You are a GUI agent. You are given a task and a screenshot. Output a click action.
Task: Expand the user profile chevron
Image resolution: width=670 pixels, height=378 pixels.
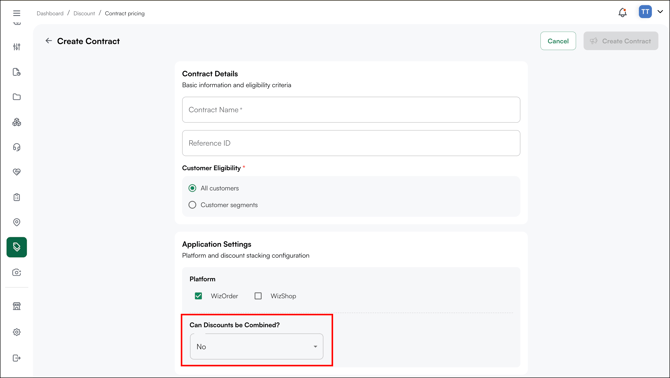(660, 12)
